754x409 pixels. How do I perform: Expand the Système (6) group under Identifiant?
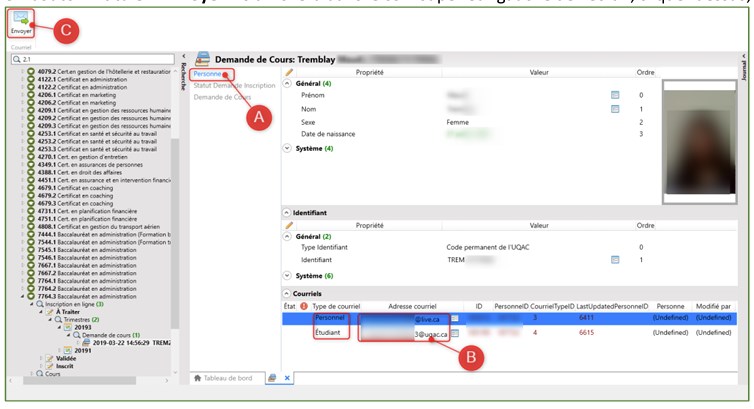pos(289,275)
